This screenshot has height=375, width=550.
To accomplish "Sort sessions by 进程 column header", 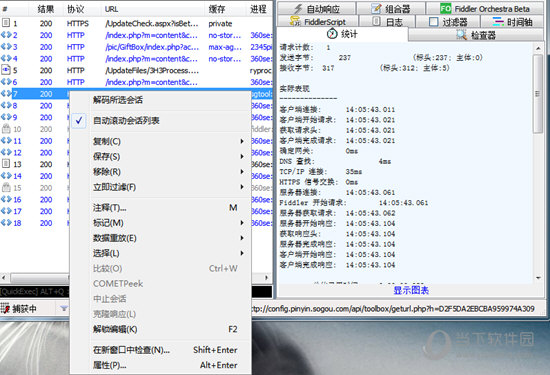I will 259,9.
